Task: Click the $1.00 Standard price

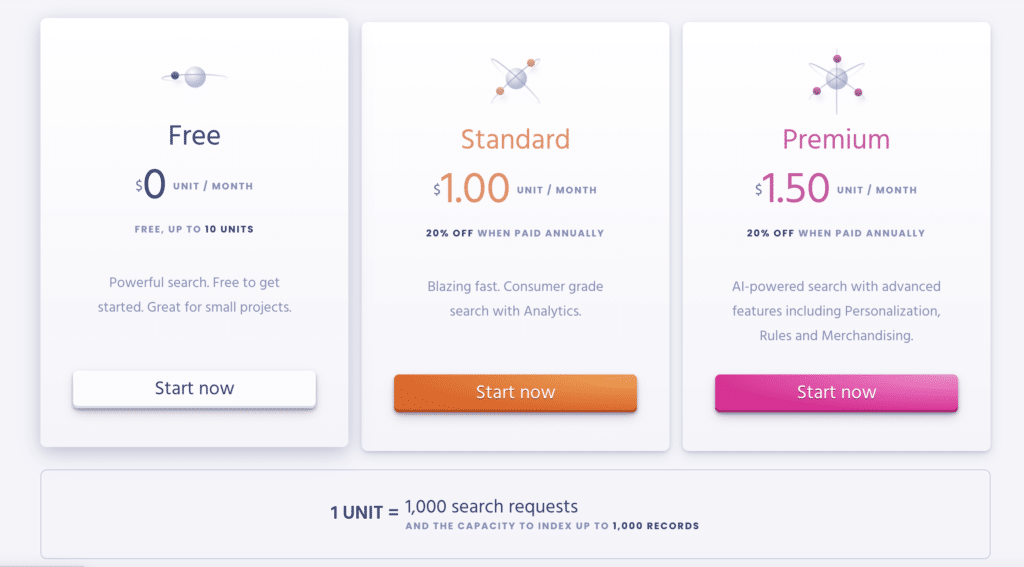Action: click(515, 189)
